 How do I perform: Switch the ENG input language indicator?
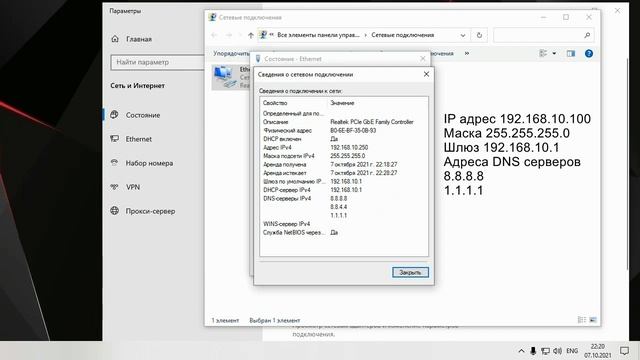point(572,351)
